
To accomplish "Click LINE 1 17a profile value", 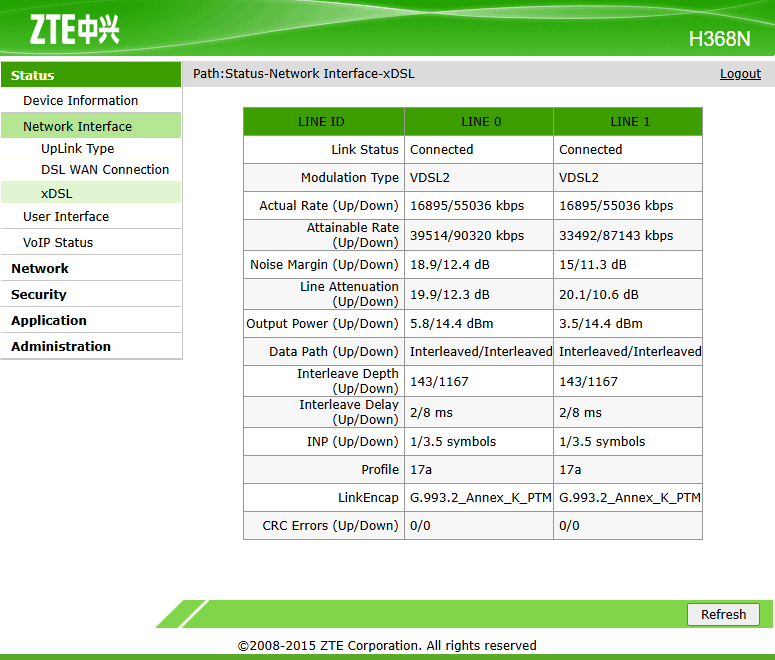I will (x=570, y=469).
